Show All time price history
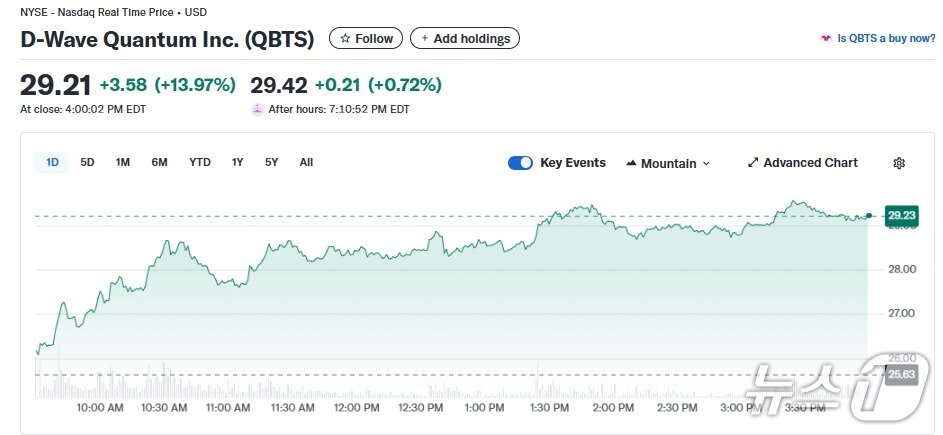 [306, 162]
